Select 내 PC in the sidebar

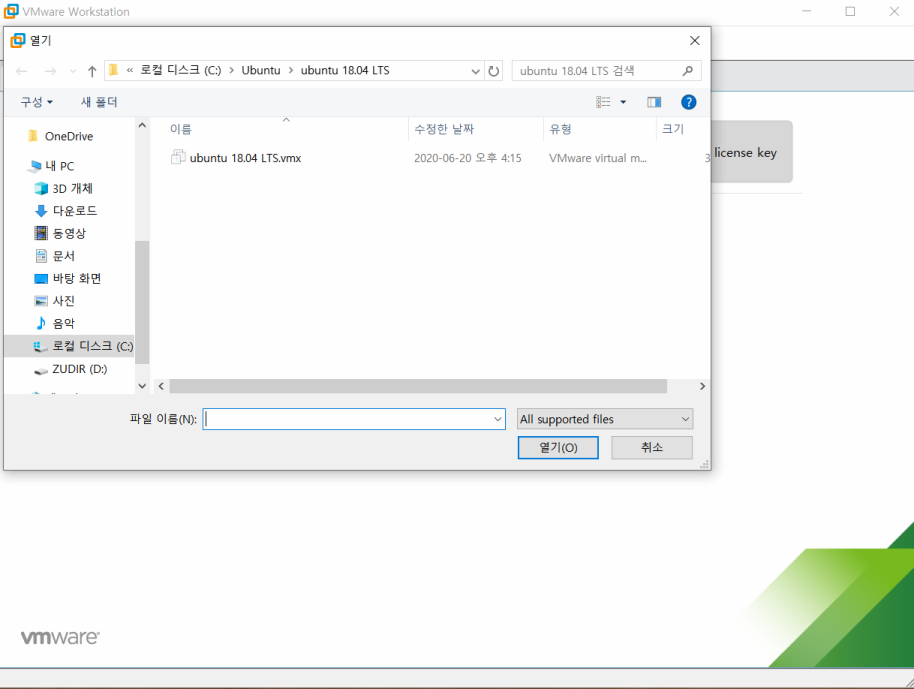[59, 166]
